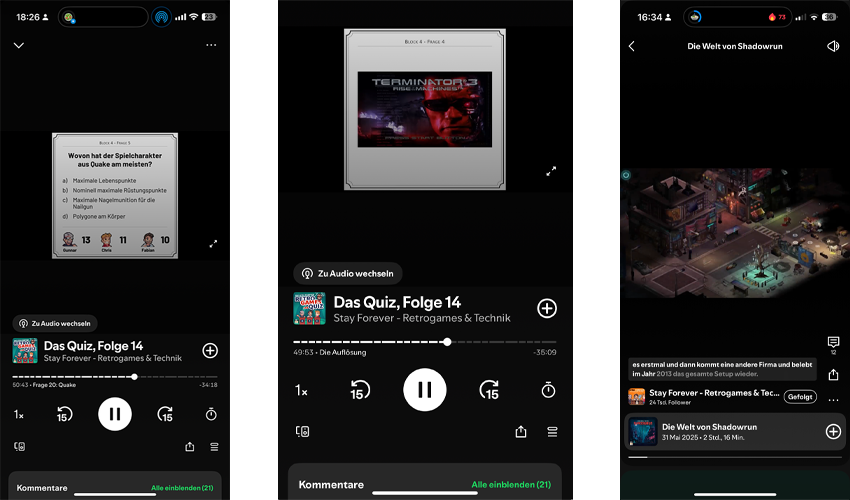The width and height of the screenshot is (850, 500).
Task: Add episode via plus icon in middle phone
Action: [546, 308]
